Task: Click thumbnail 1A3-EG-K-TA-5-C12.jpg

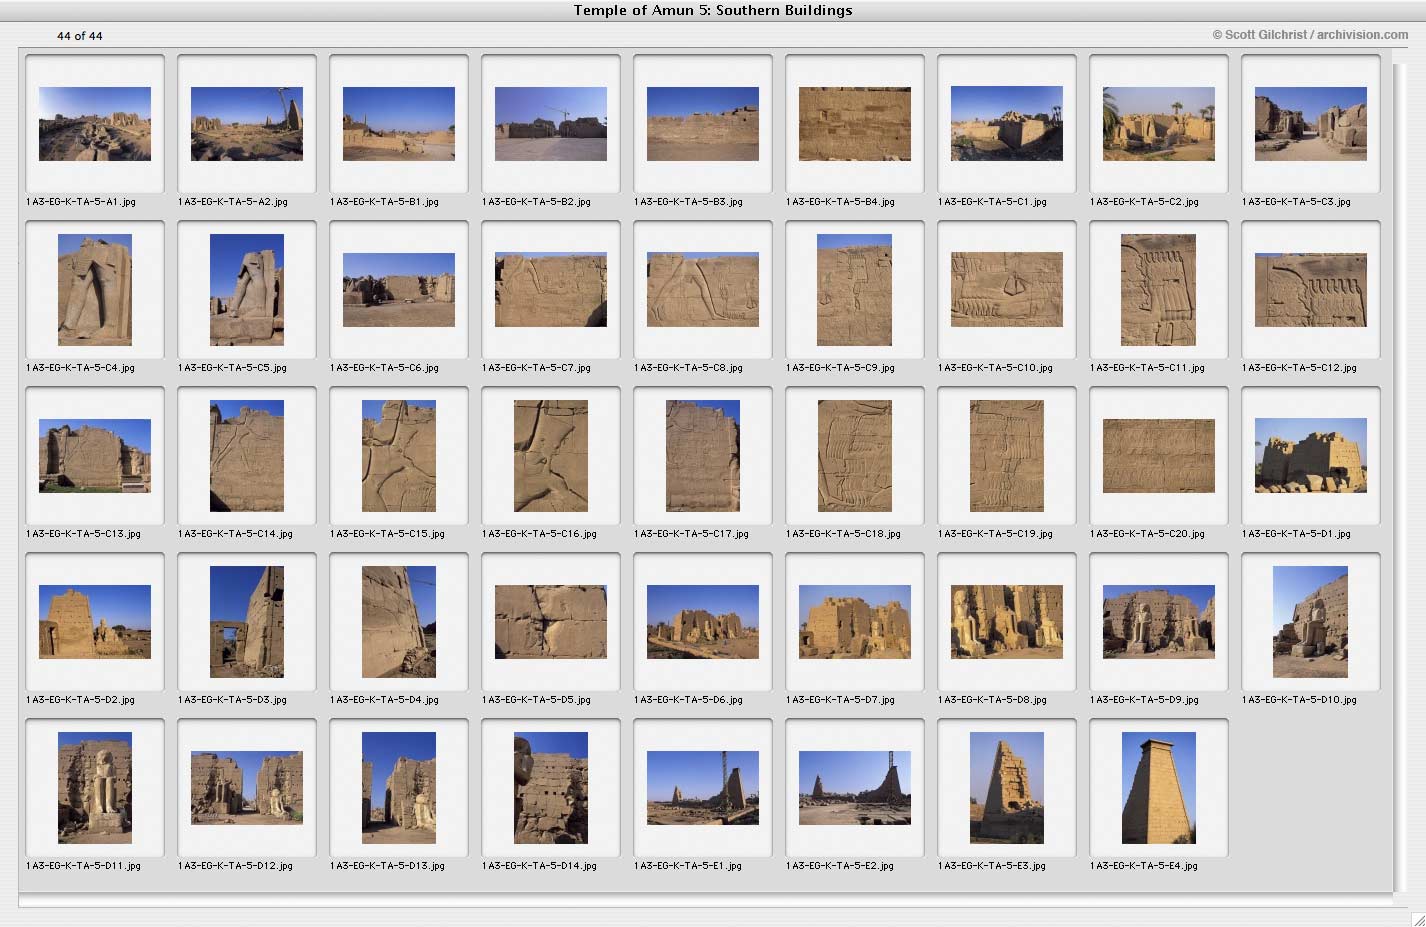Action: (x=1311, y=290)
